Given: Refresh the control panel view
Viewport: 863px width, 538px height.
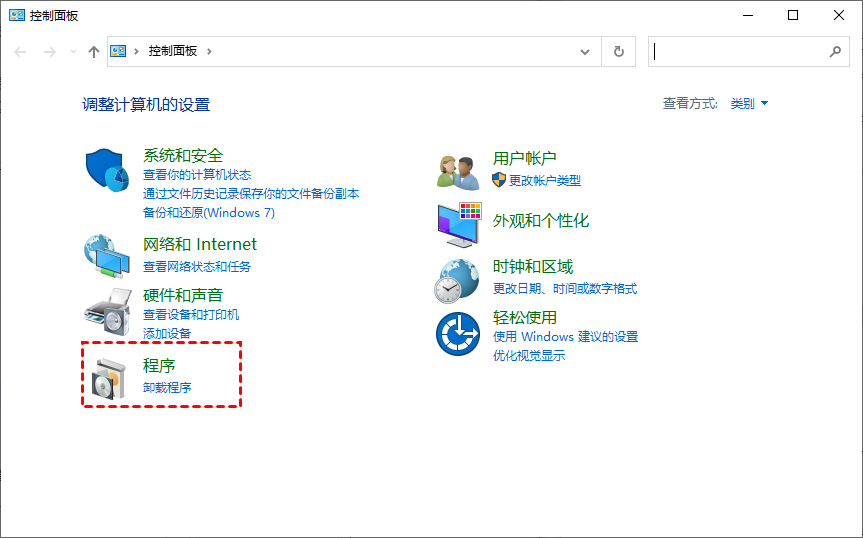Looking at the screenshot, I should [x=619, y=52].
